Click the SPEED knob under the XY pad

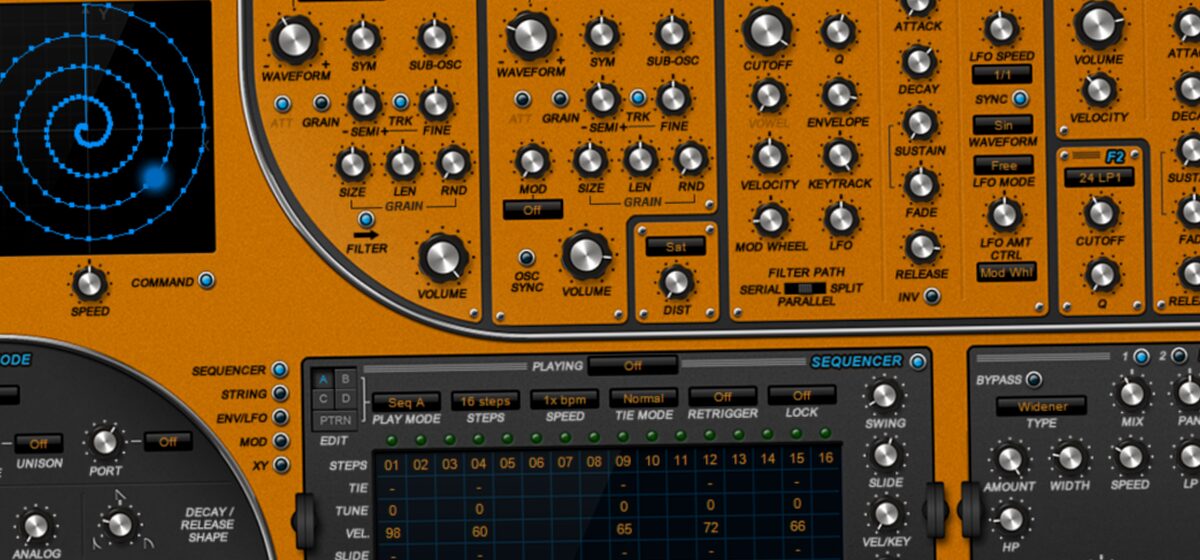[x=90, y=283]
